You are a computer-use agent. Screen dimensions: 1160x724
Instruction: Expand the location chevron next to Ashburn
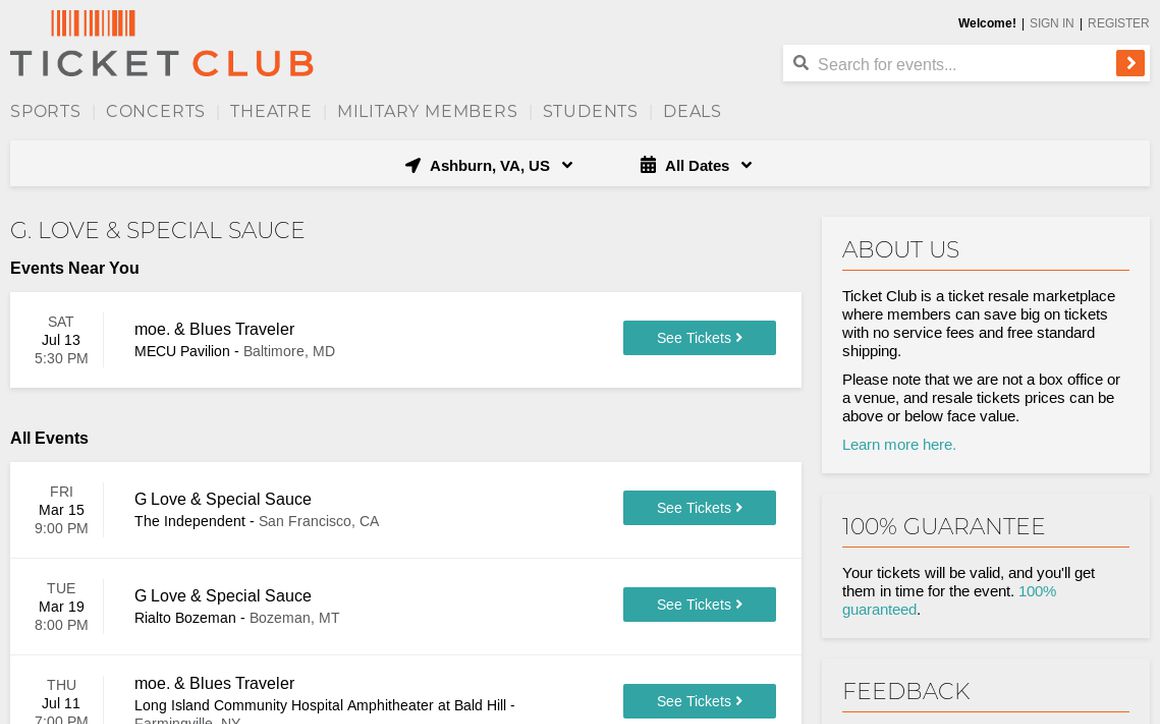(567, 165)
